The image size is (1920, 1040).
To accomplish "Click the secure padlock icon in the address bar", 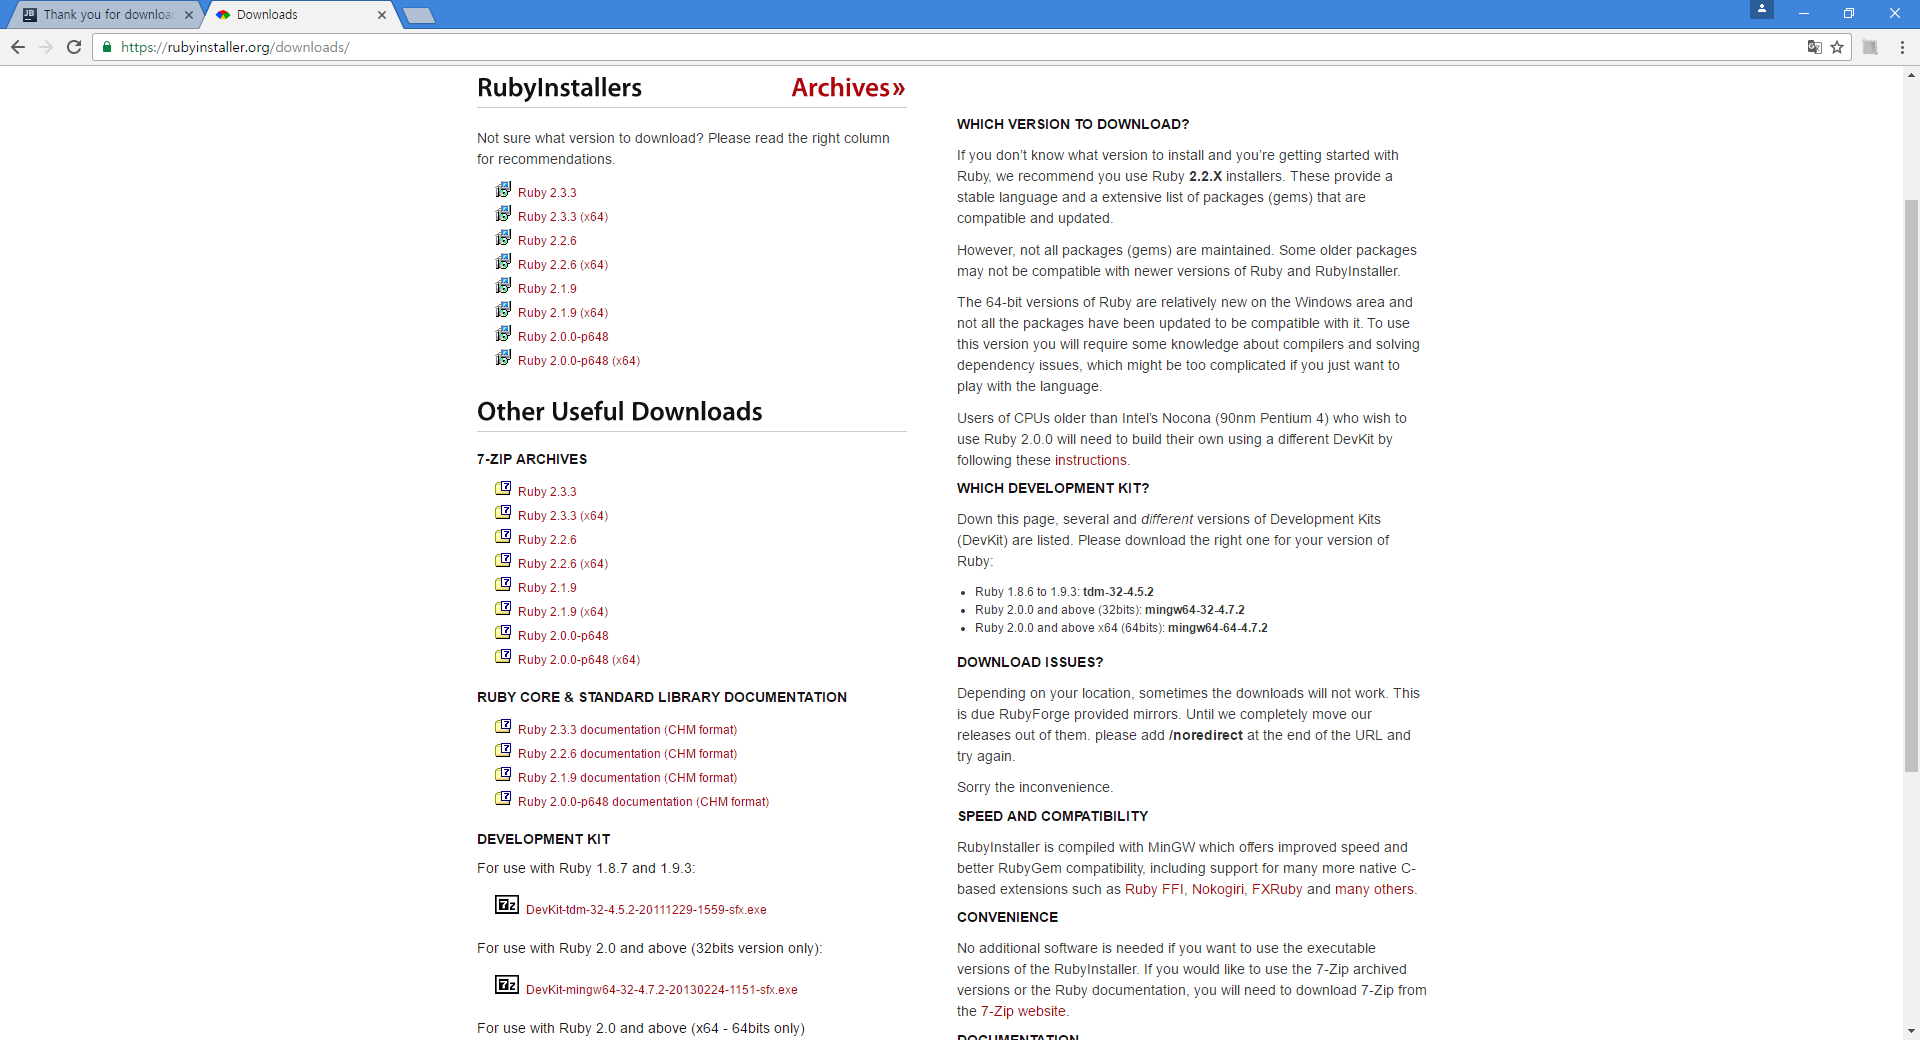I will coord(107,47).
